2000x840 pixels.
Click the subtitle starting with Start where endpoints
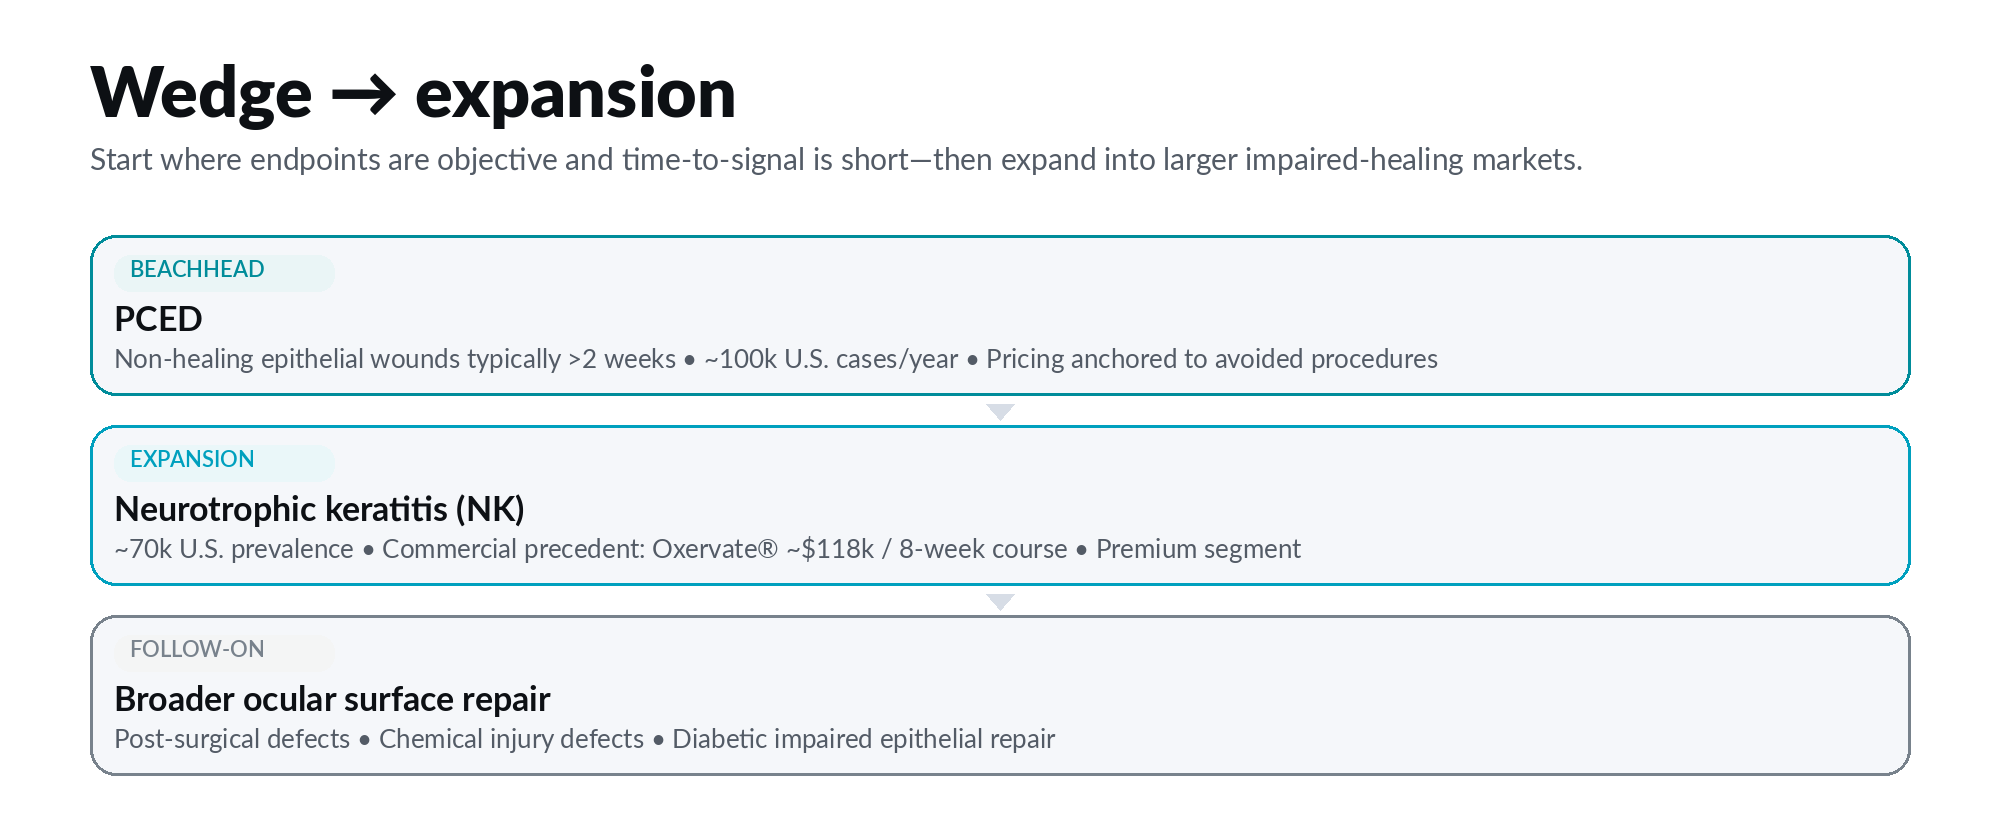(x=835, y=160)
